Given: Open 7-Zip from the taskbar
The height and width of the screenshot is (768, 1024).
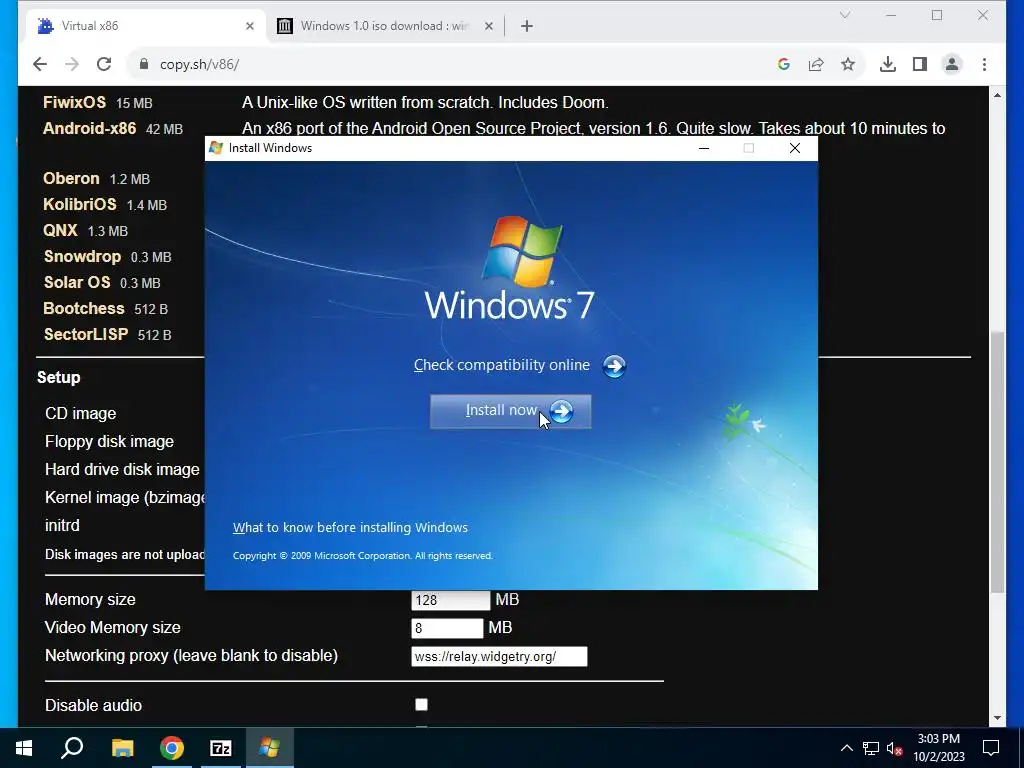Looking at the screenshot, I should click(x=221, y=748).
